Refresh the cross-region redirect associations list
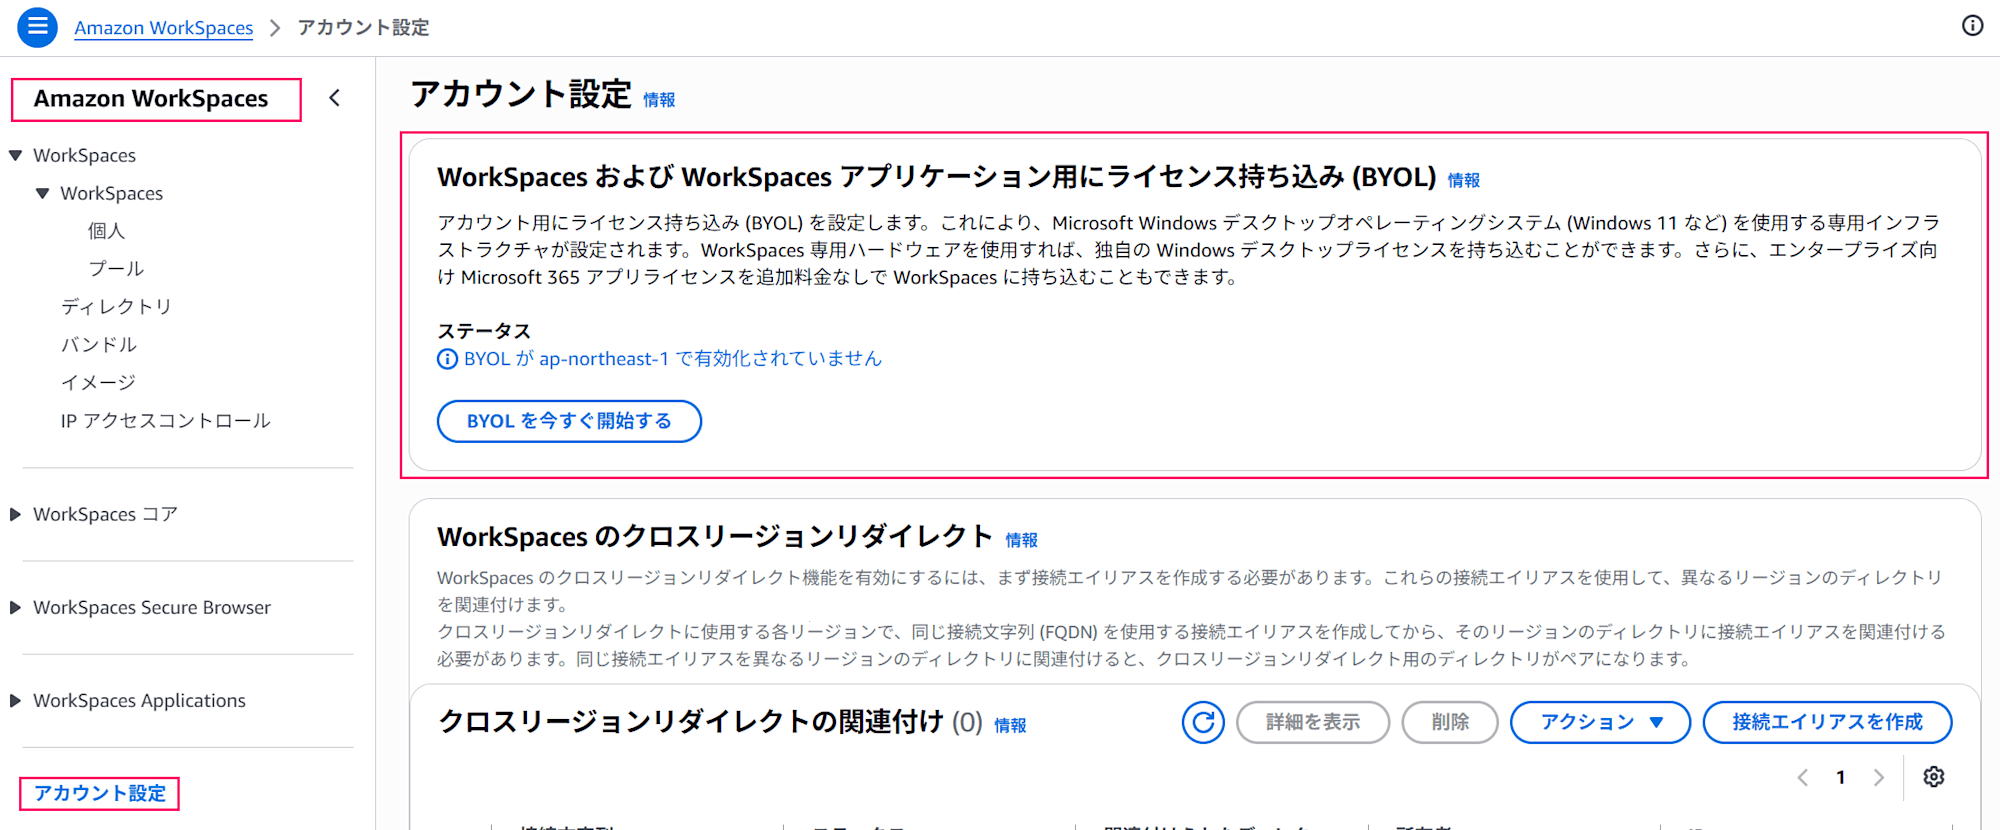The height and width of the screenshot is (830, 2000). (x=1203, y=722)
